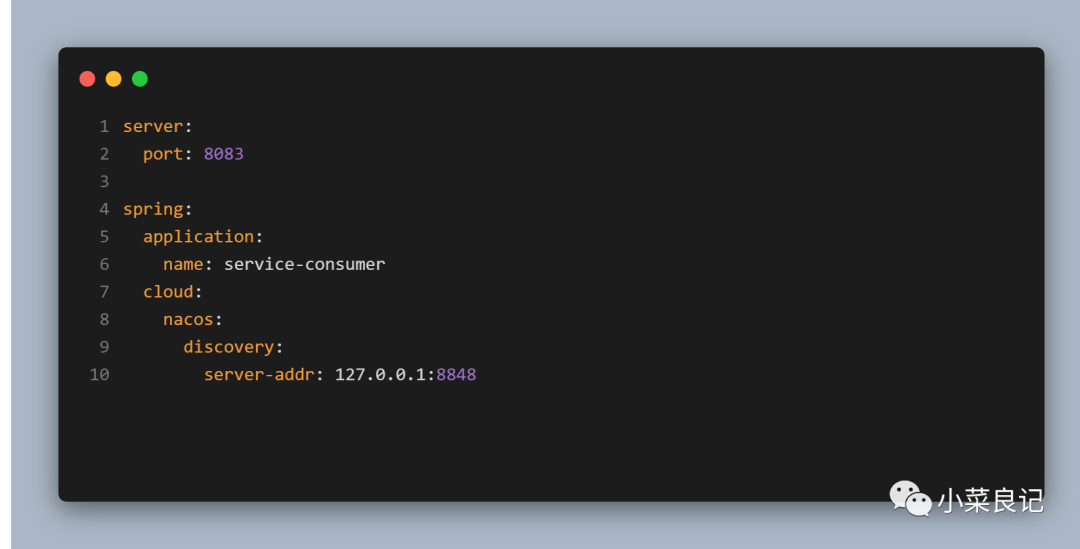
Task: Click the "discovery" key
Action: 229,347
